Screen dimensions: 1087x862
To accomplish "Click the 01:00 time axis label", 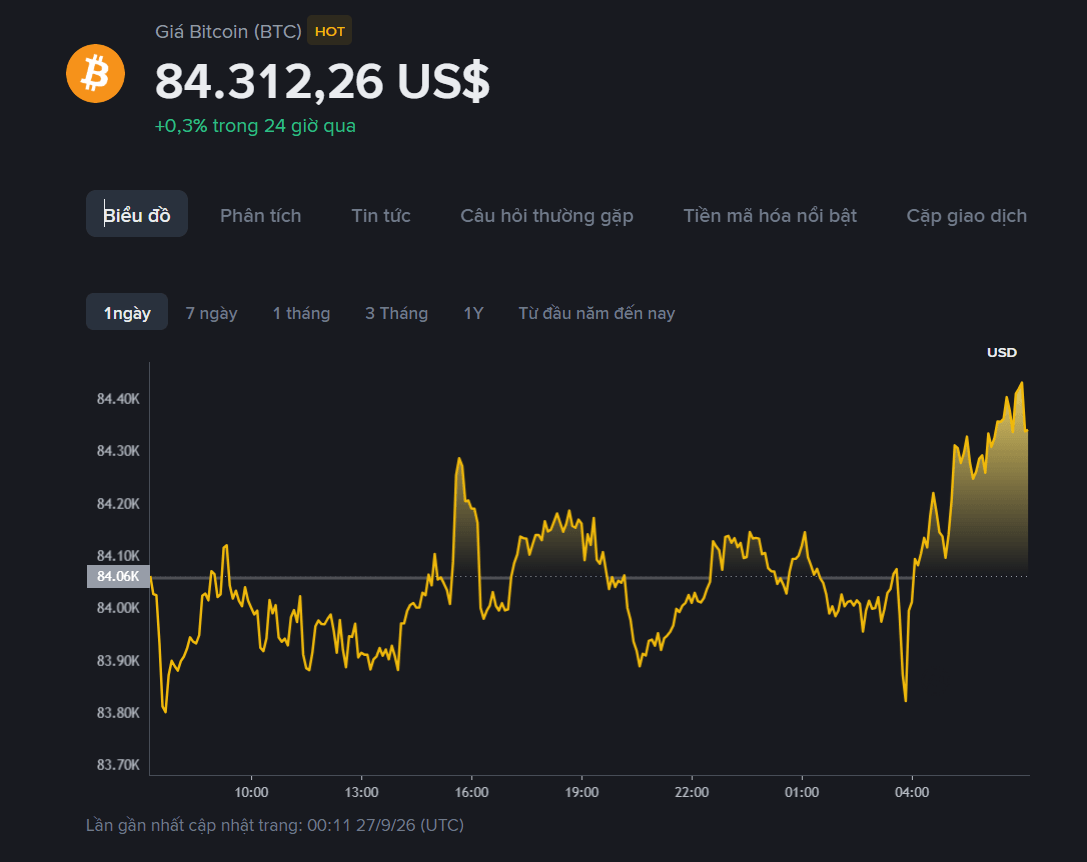I will [x=802, y=792].
